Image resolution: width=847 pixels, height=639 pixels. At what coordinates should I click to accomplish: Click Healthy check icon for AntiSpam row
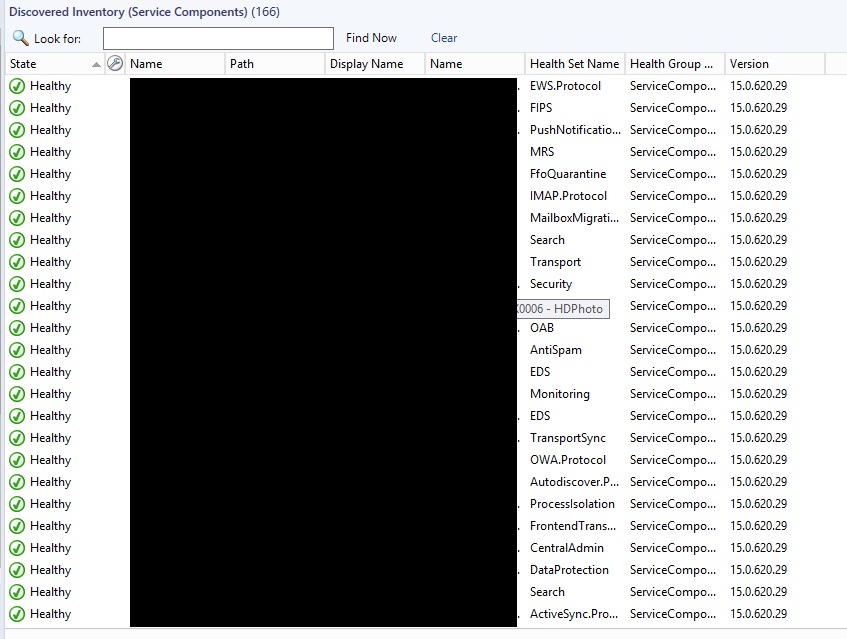click(x=17, y=350)
